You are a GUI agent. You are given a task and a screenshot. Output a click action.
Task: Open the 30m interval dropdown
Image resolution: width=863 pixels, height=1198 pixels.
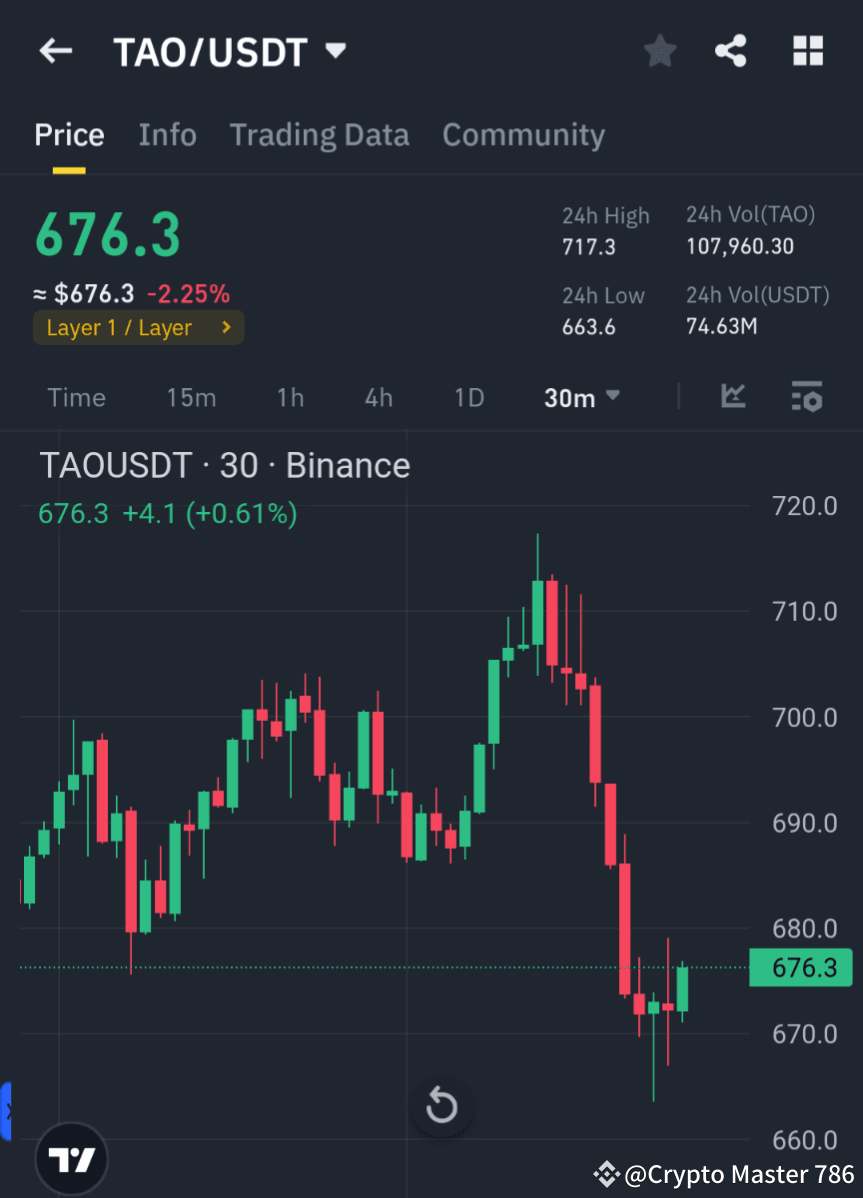[582, 398]
